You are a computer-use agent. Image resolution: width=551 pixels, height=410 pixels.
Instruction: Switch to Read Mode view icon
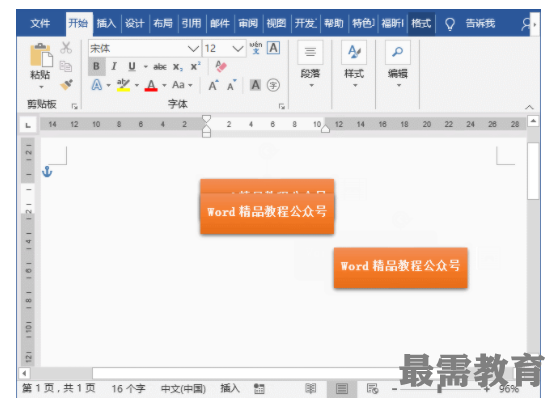311,389
